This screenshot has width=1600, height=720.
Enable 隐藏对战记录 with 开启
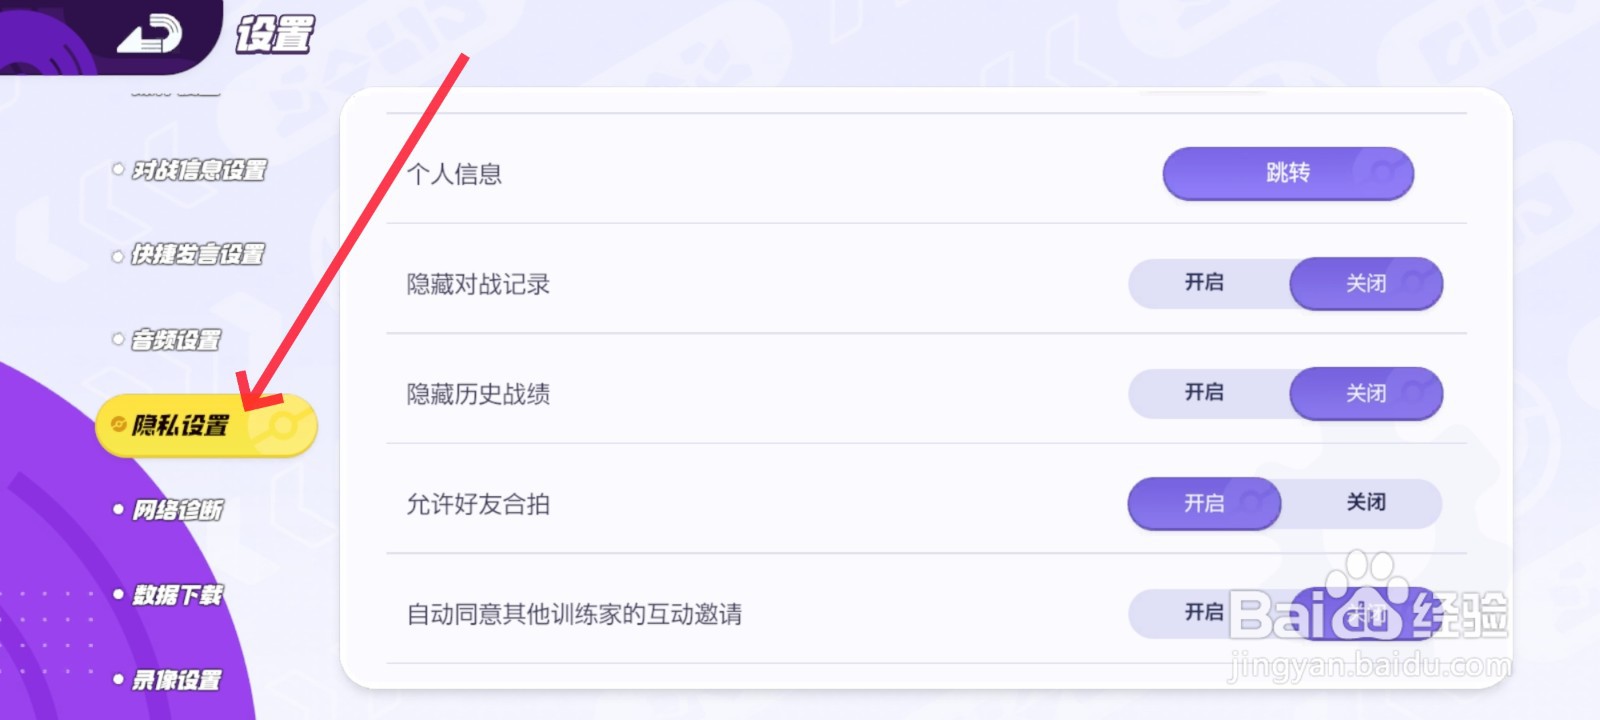point(1205,283)
